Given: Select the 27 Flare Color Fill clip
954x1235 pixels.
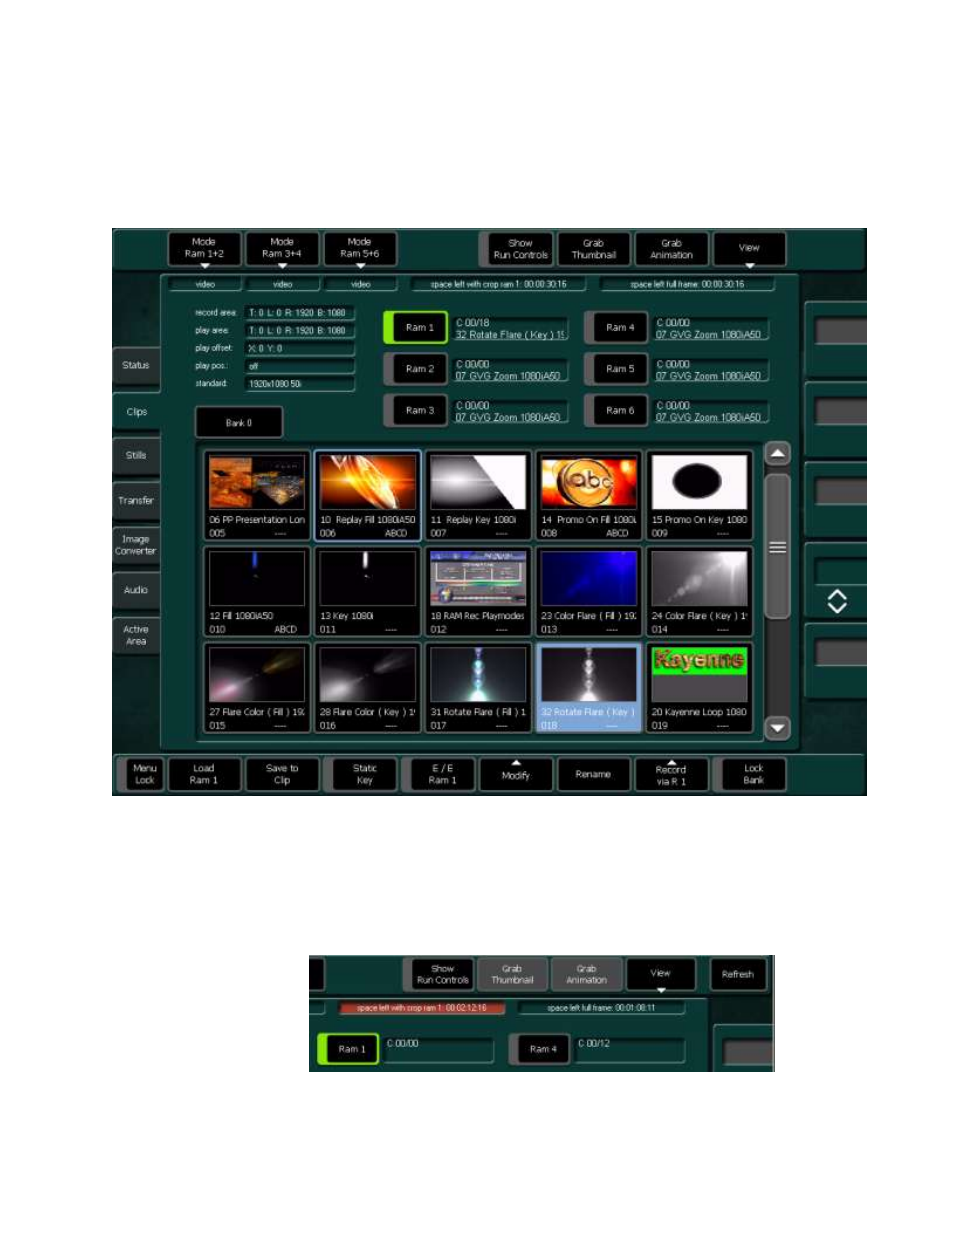Looking at the screenshot, I should point(257,688).
